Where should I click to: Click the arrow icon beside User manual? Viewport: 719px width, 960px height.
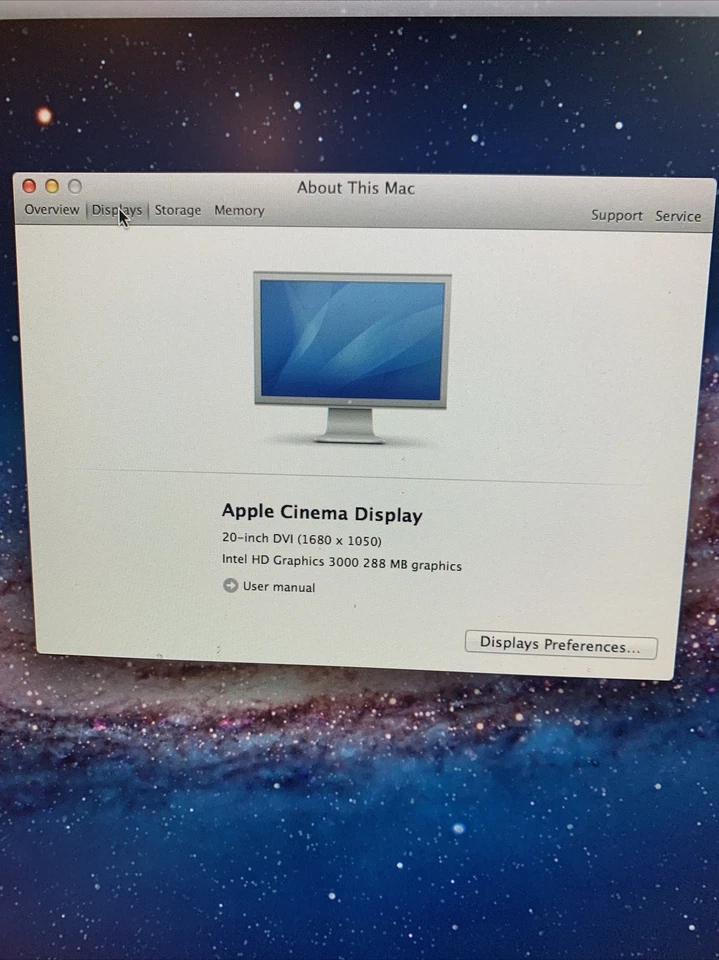(230, 585)
